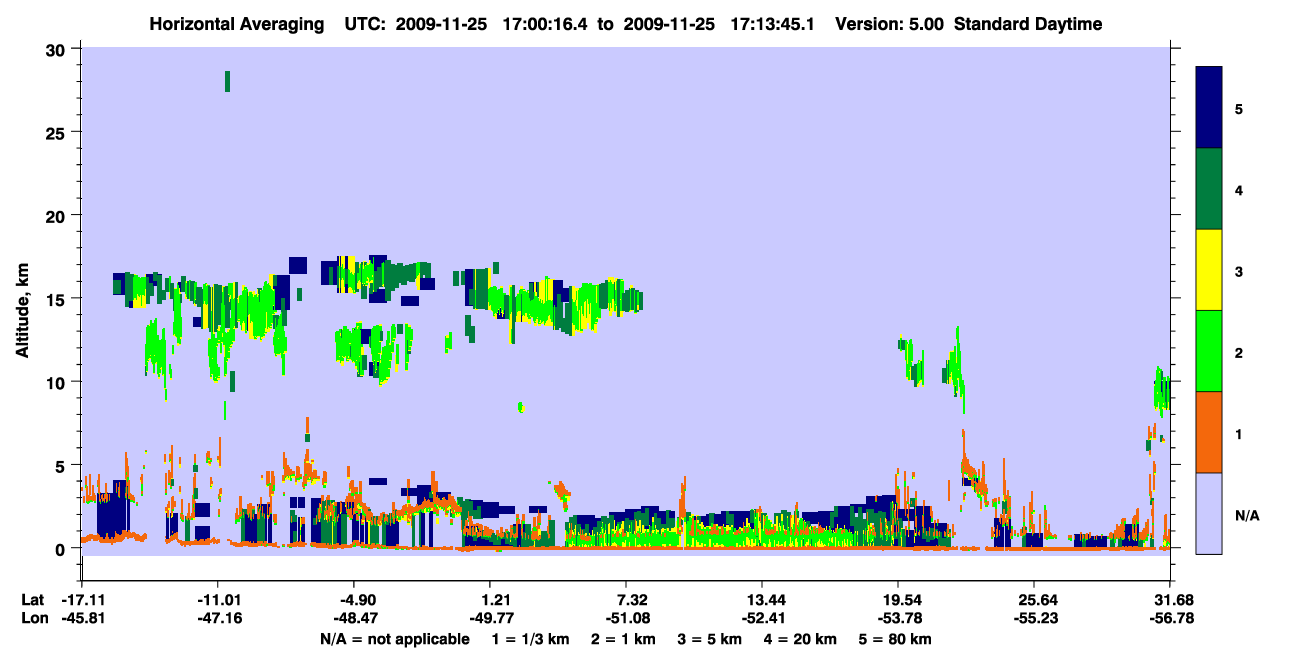Click the 'Lat' row label
The height and width of the screenshot is (667, 1300).
coord(32,600)
